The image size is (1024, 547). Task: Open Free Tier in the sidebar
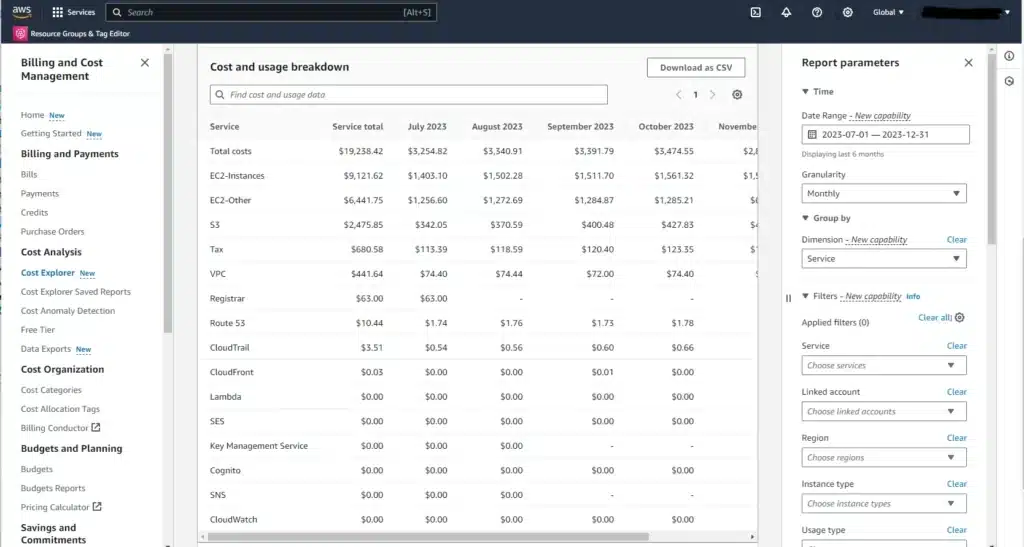click(x=38, y=330)
